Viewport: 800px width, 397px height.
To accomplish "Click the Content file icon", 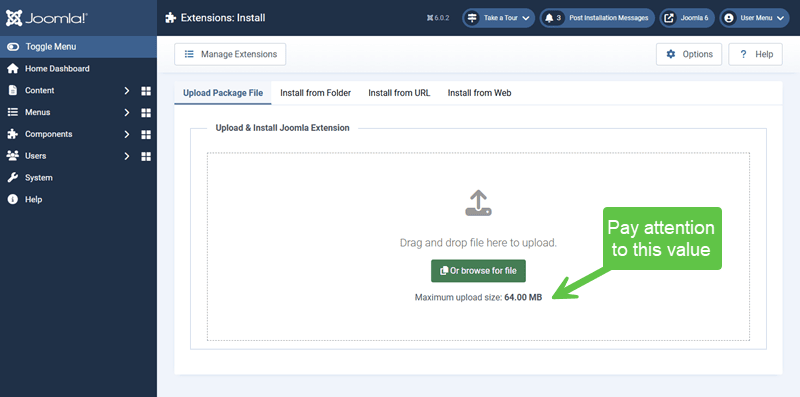I will 13,90.
